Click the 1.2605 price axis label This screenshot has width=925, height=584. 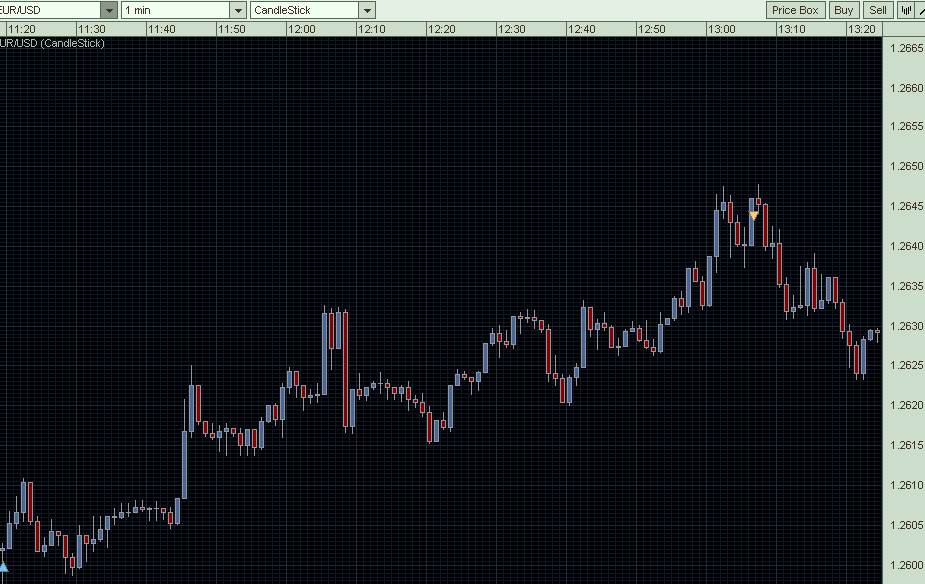pyautogui.click(x=906, y=525)
